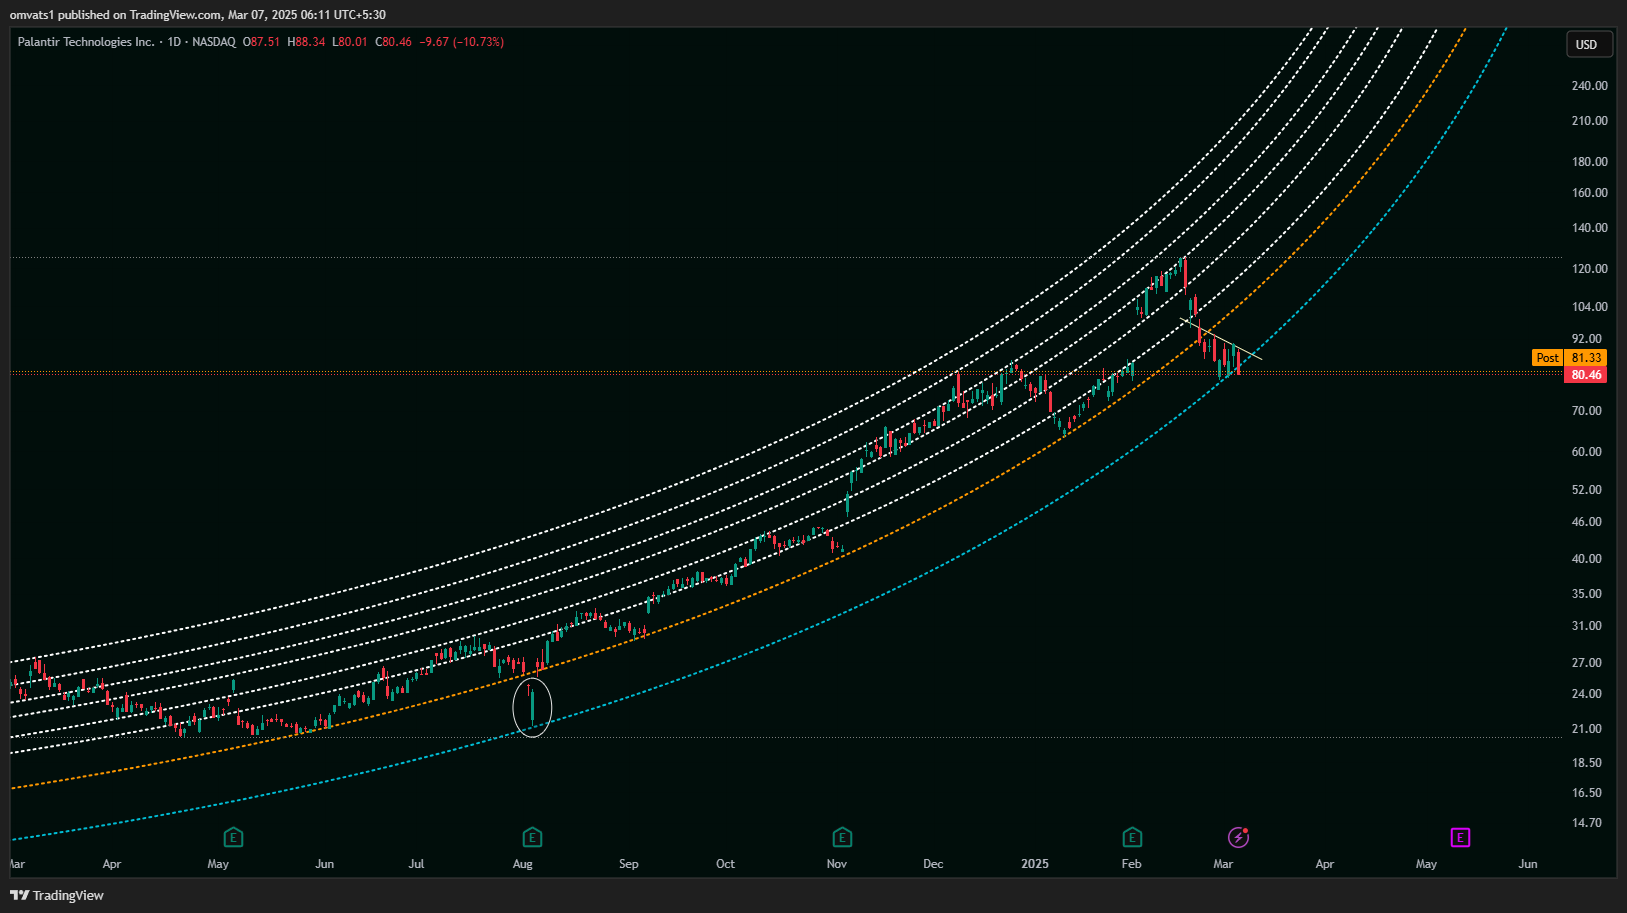Click the 14.70 price axis label
This screenshot has height=913, width=1627.
(1587, 823)
